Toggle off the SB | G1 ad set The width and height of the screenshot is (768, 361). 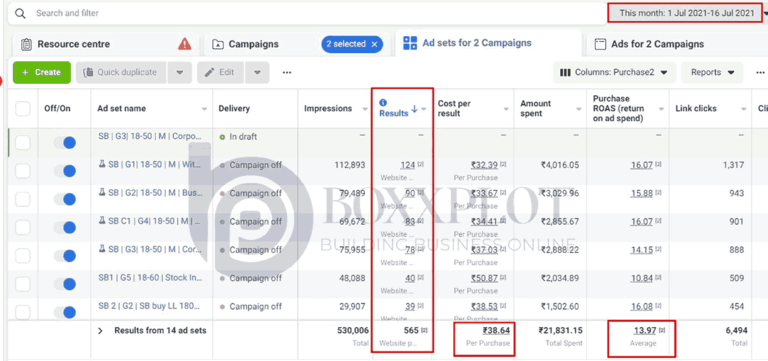[65, 171]
